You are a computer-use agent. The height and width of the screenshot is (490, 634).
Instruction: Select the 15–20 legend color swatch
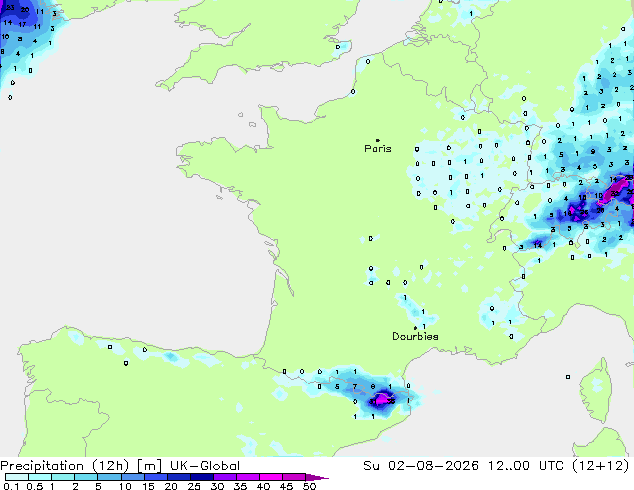[x=155, y=477]
